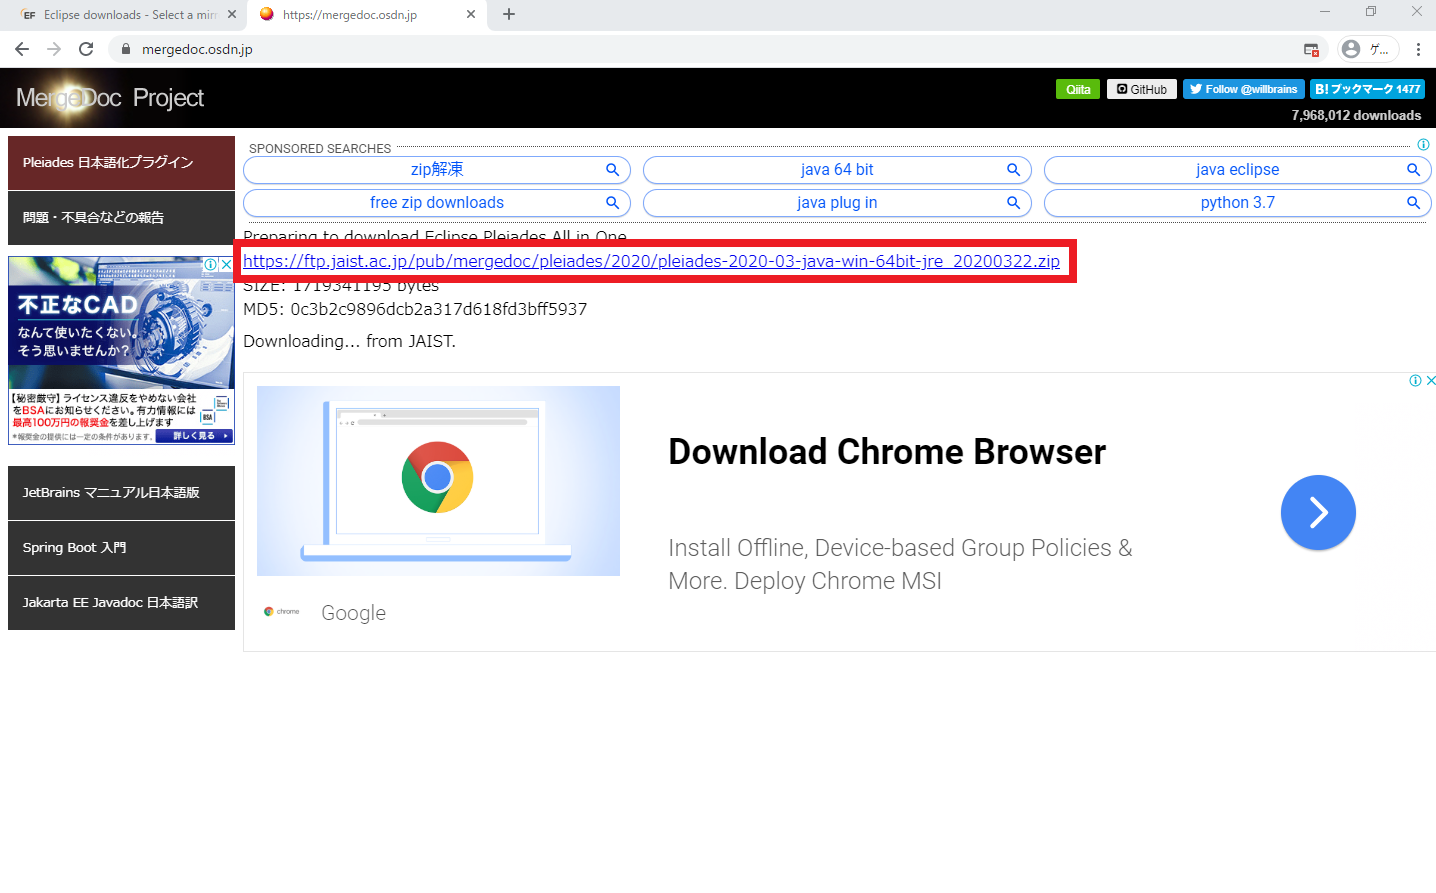Click magnifier icon in java 64 bit box
1436x893 pixels.
pos(1013,170)
